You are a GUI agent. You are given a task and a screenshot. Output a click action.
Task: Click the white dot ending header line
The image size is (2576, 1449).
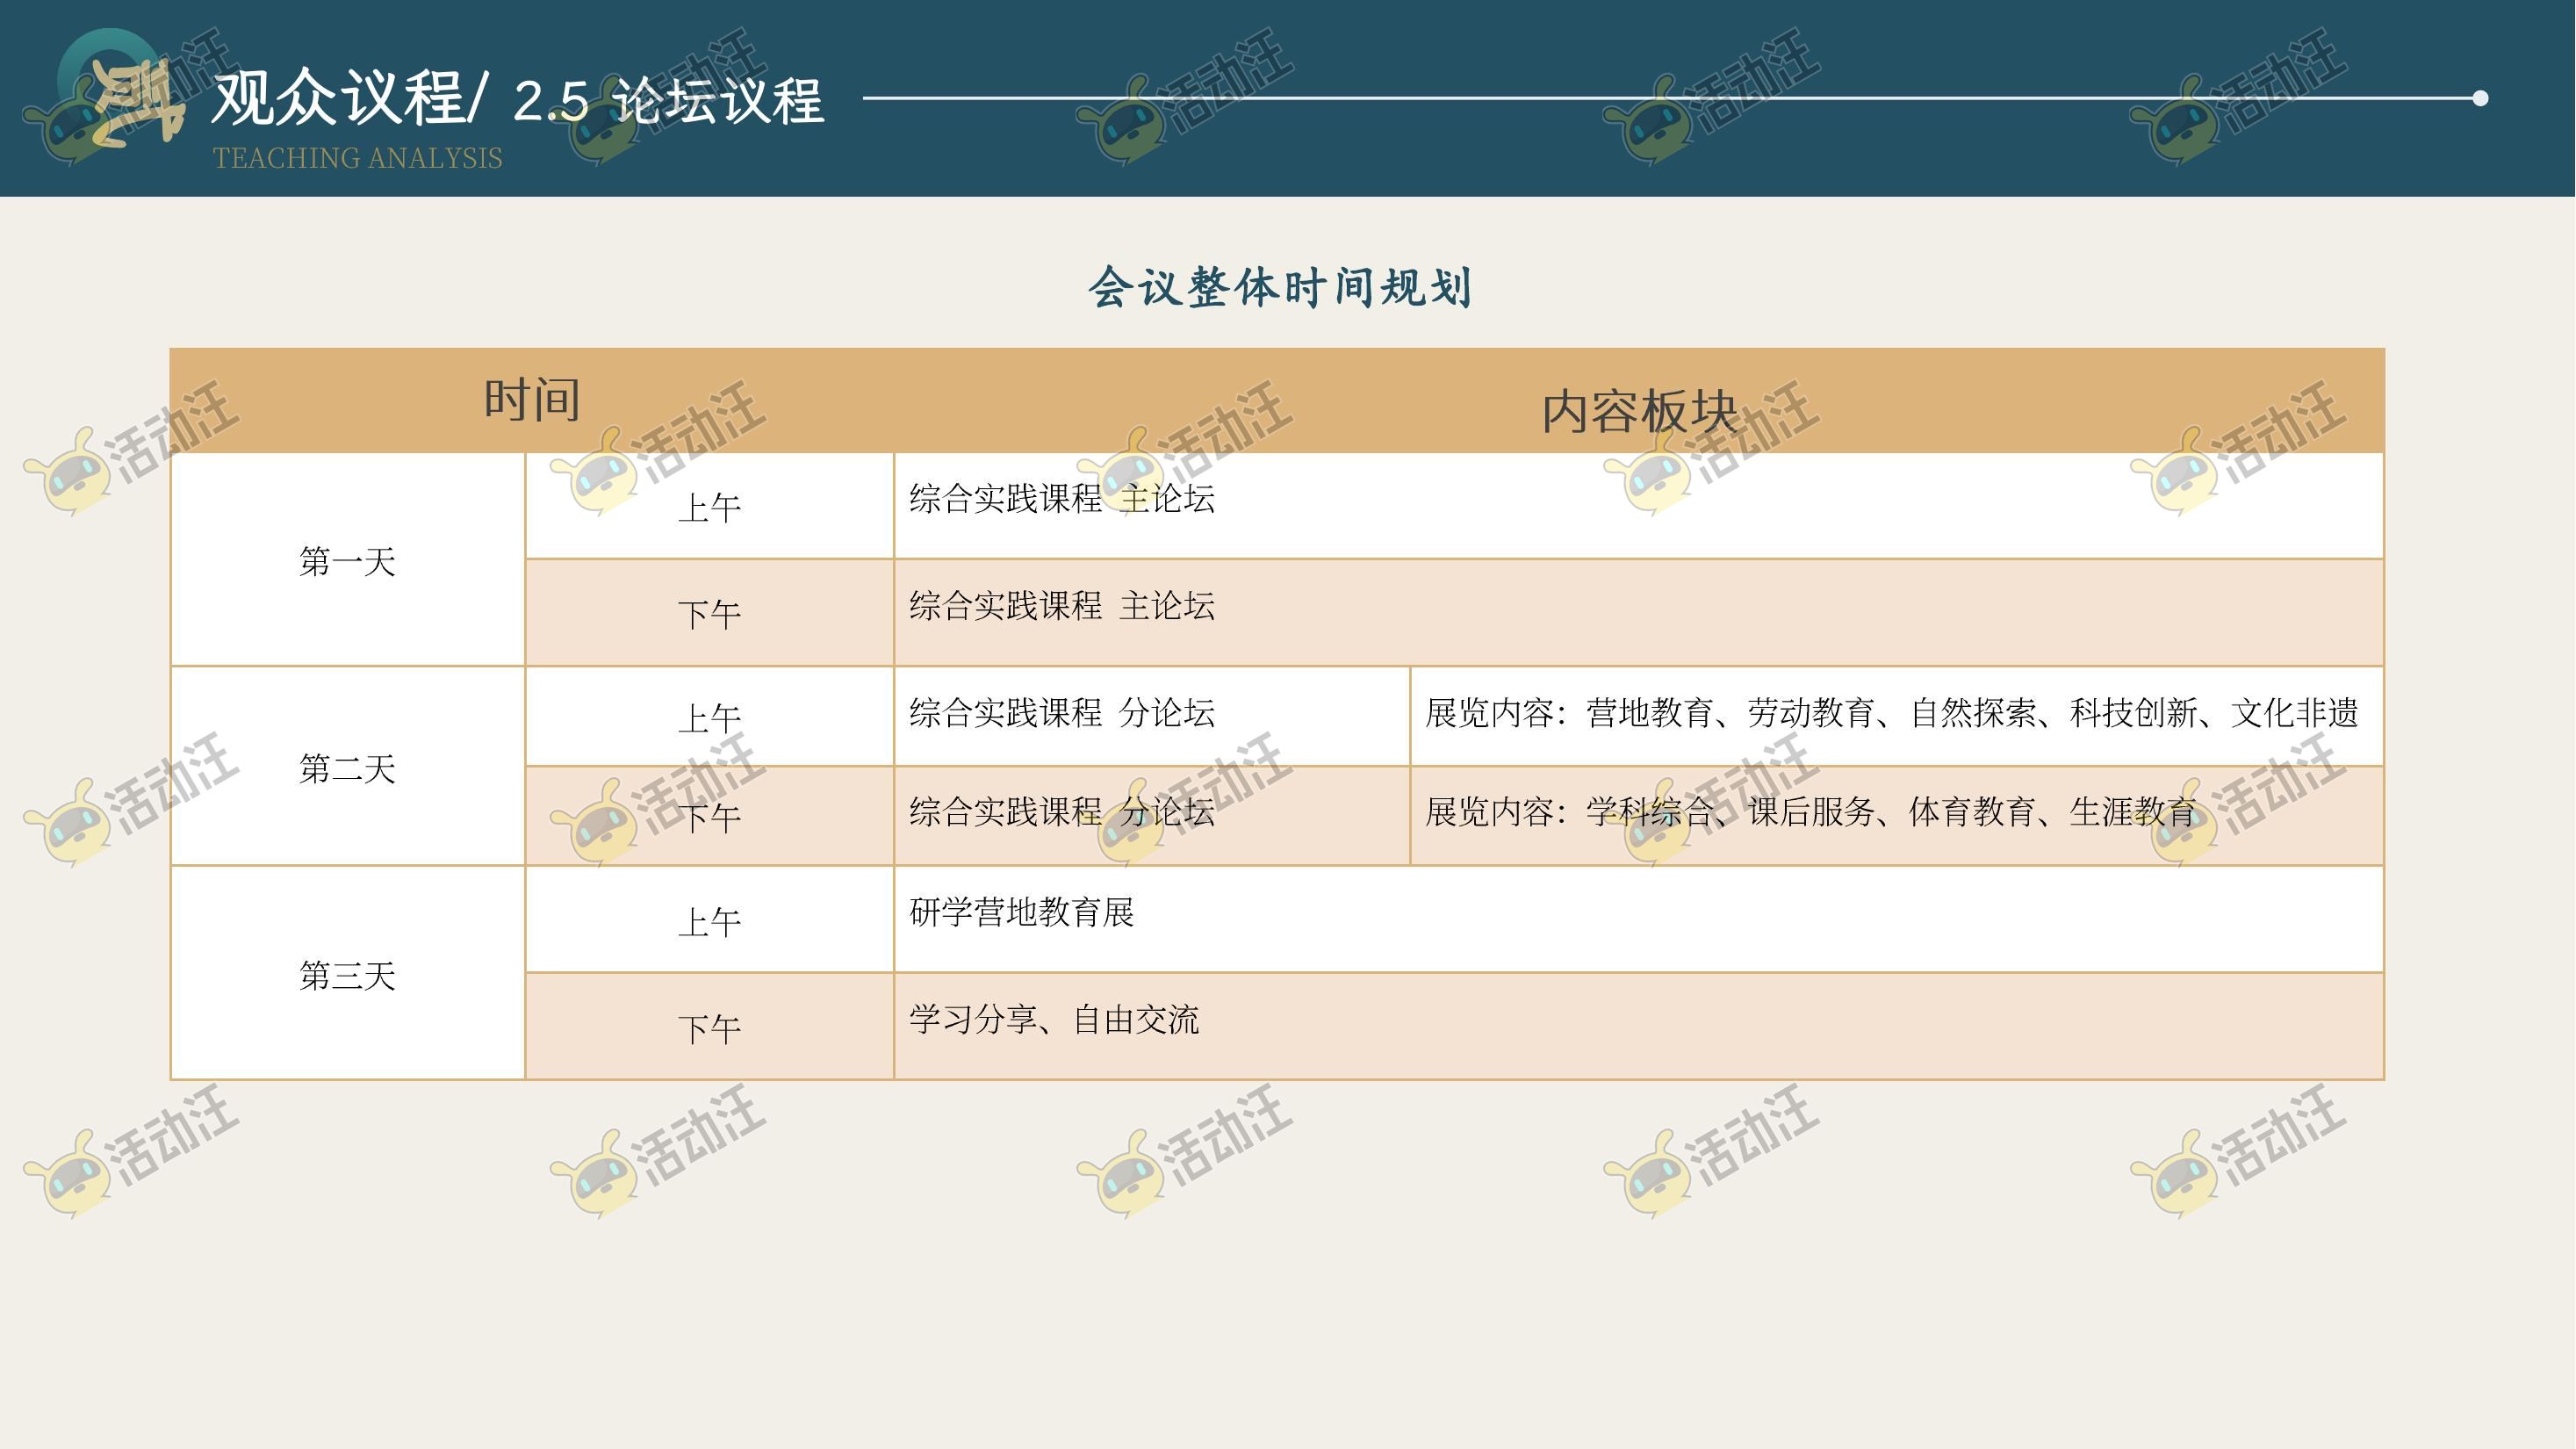[2480, 98]
